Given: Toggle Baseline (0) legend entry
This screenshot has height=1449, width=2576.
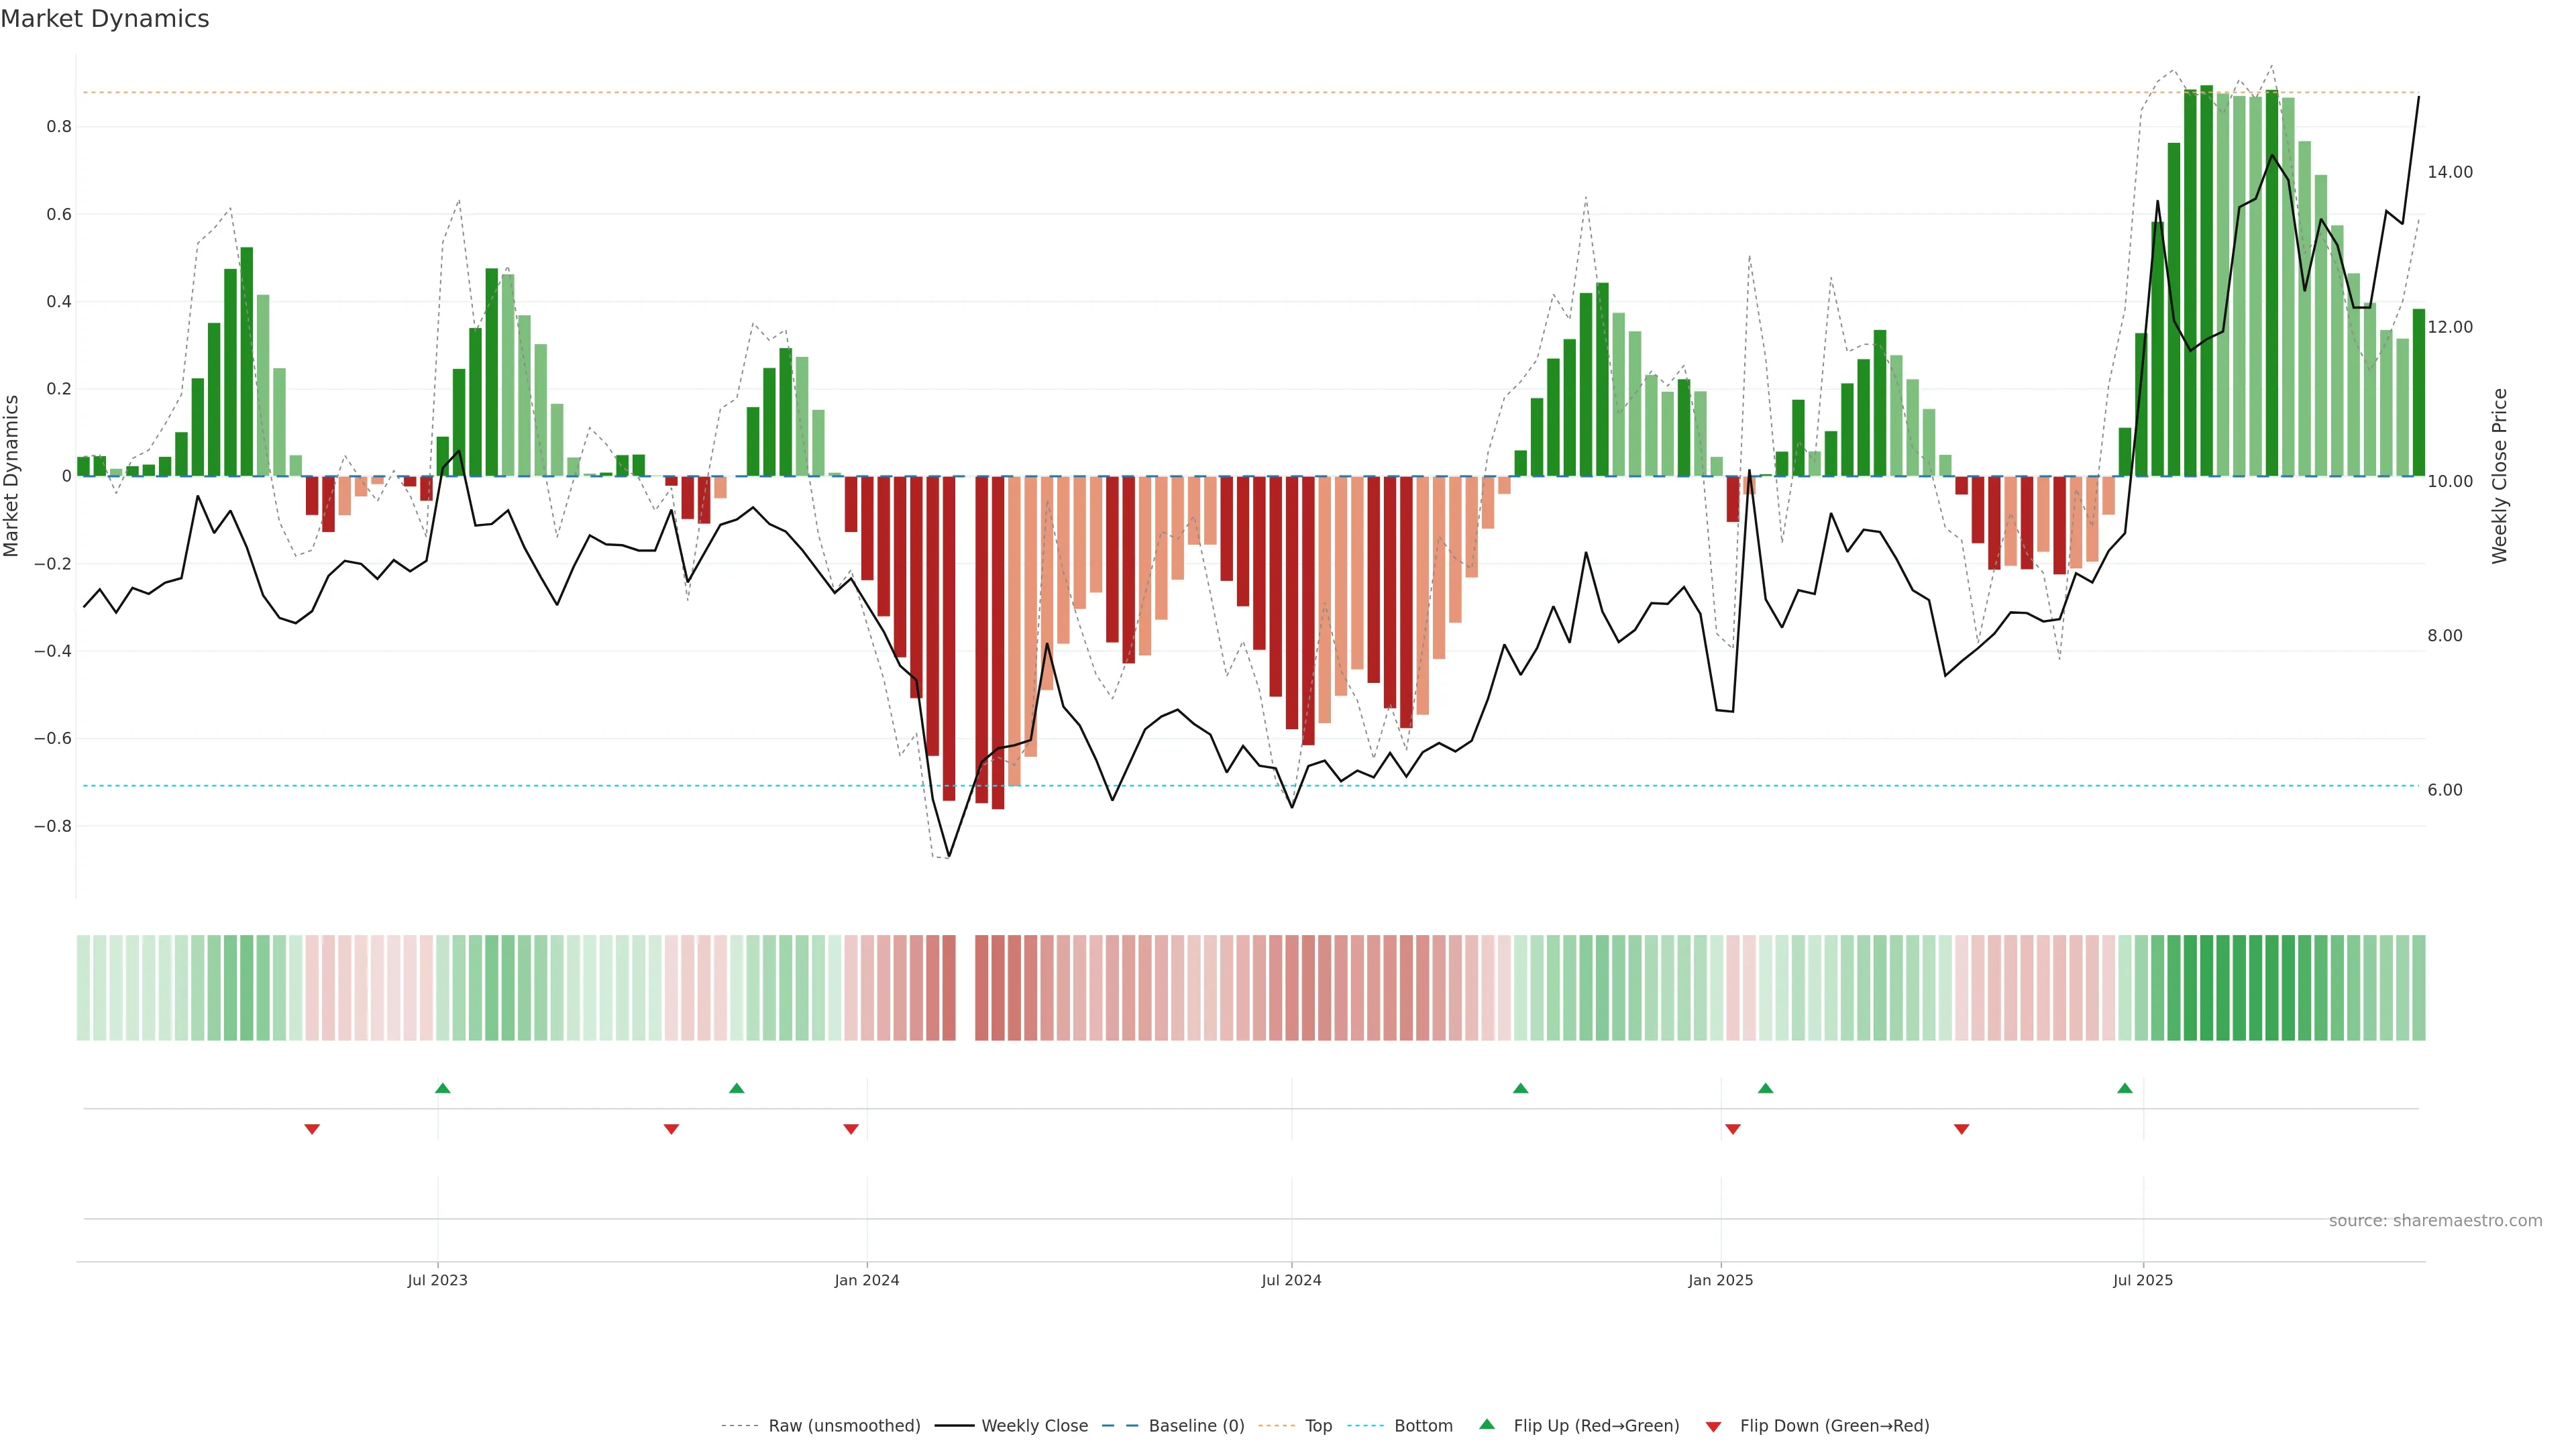Looking at the screenshot, I should click(x=1196, y=1426).
